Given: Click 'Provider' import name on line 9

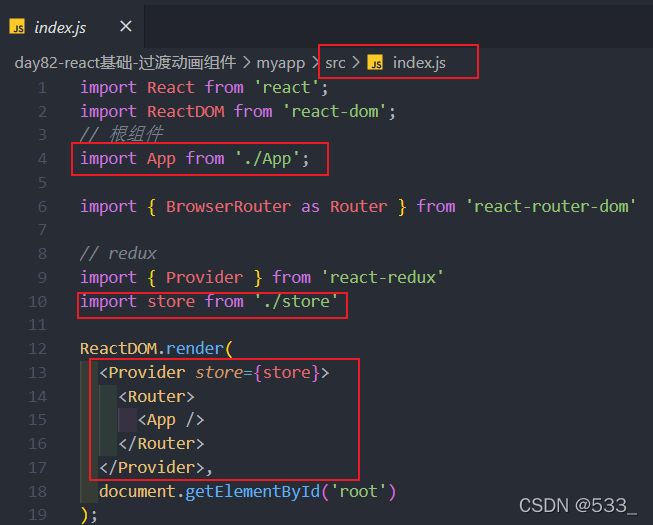Looking at the screenshot, I should pyautogui.click(x=204, y=277).
